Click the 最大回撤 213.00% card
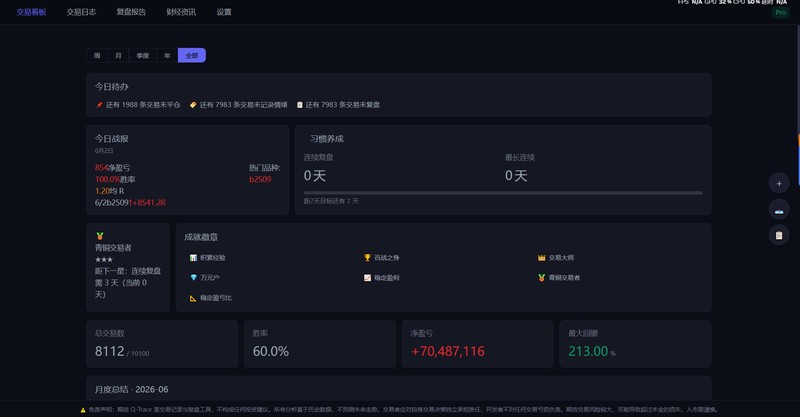The image size is (800, 417). tap(635, 344)
